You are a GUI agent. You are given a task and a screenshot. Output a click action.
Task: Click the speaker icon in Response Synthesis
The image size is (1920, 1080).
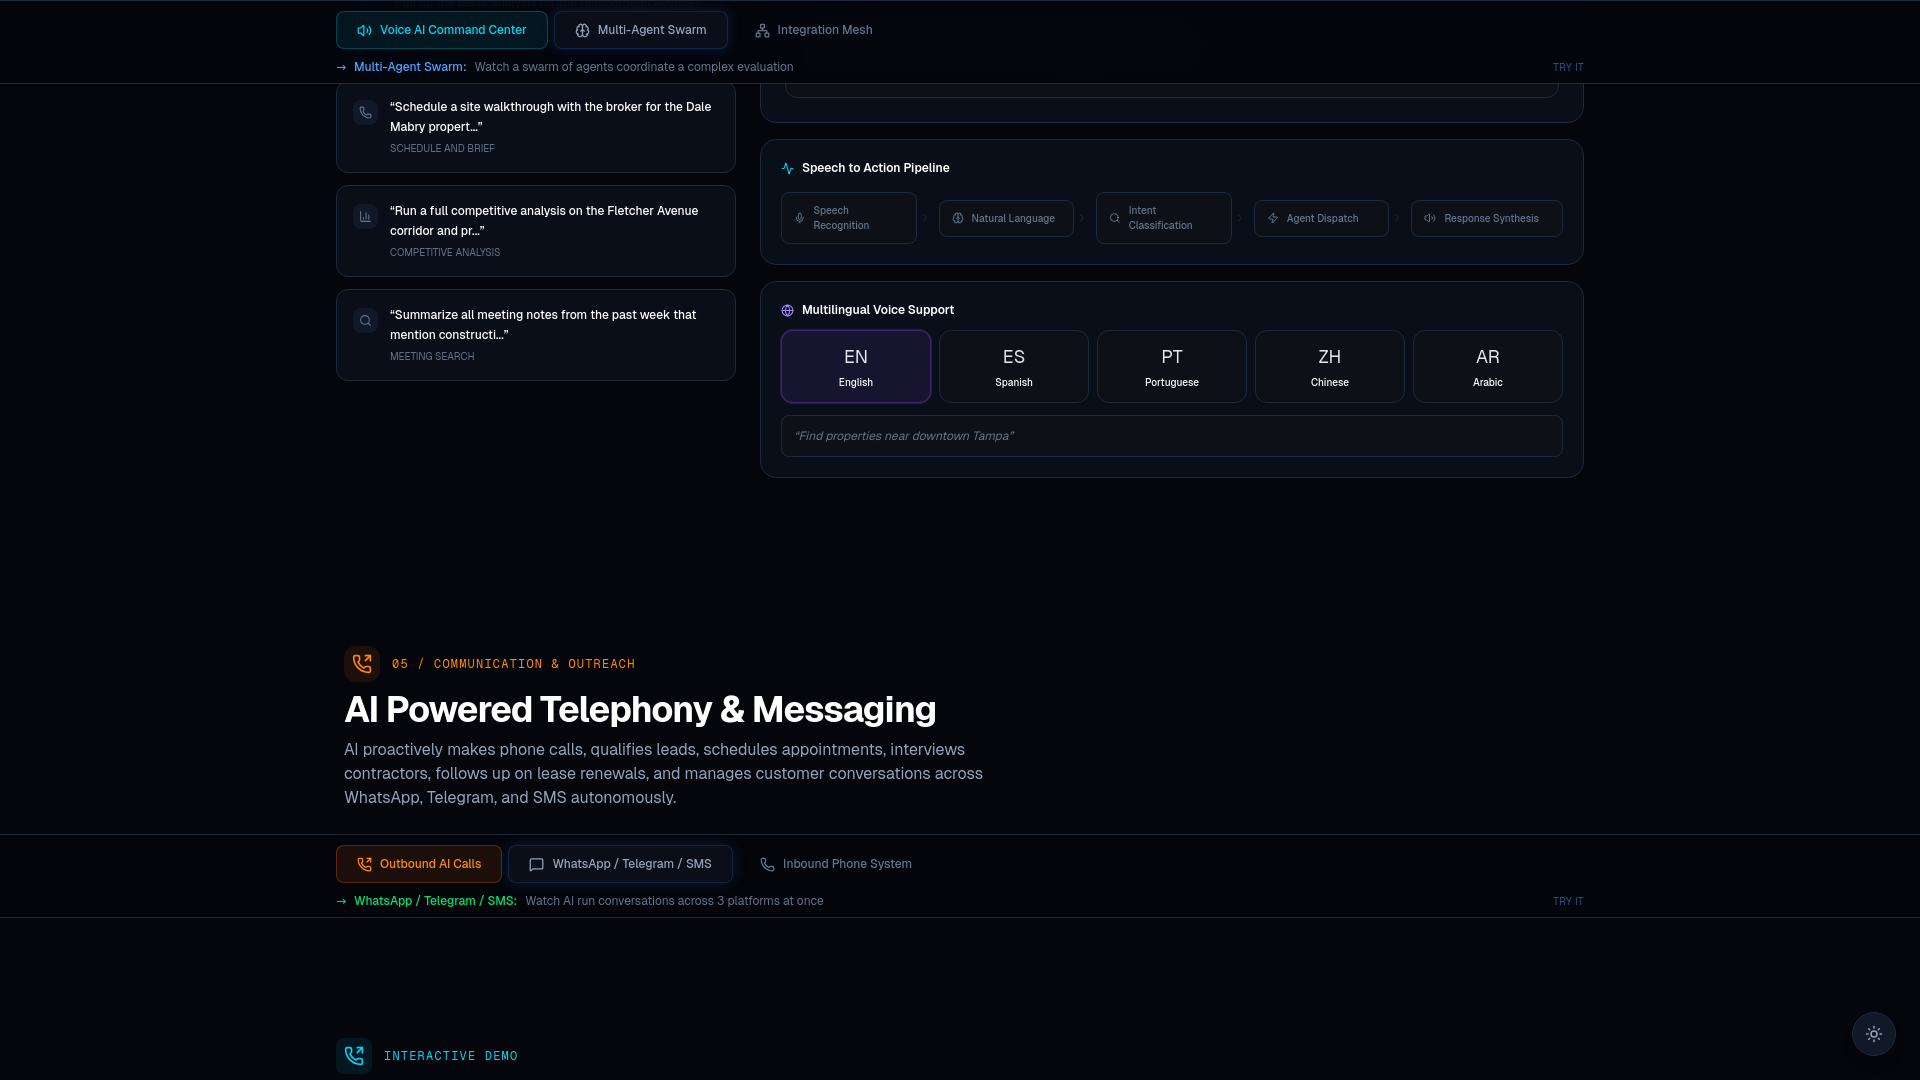[x=1430, y=218]
